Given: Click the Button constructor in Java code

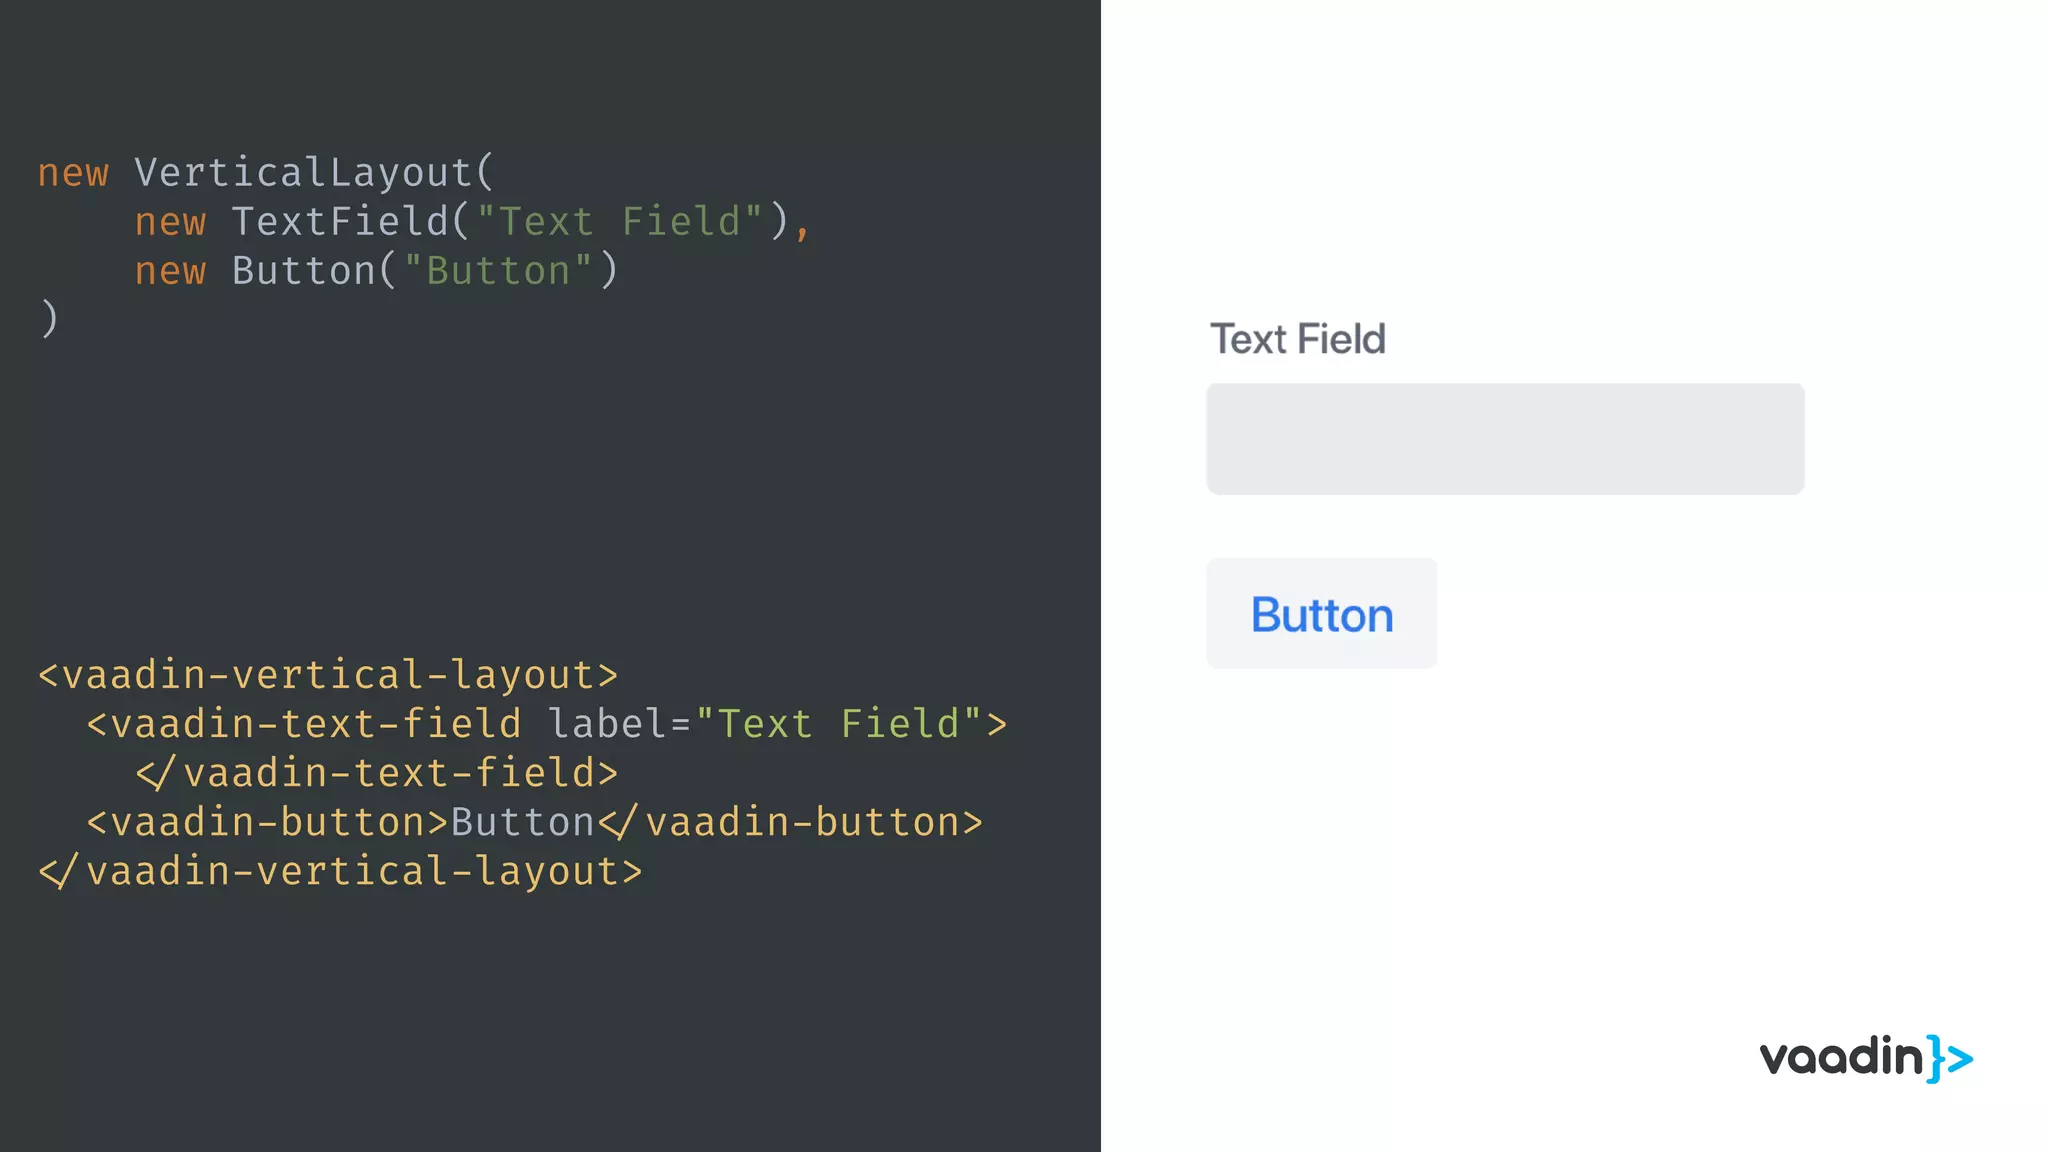Looking at the screenshot, I should [303, 270].
